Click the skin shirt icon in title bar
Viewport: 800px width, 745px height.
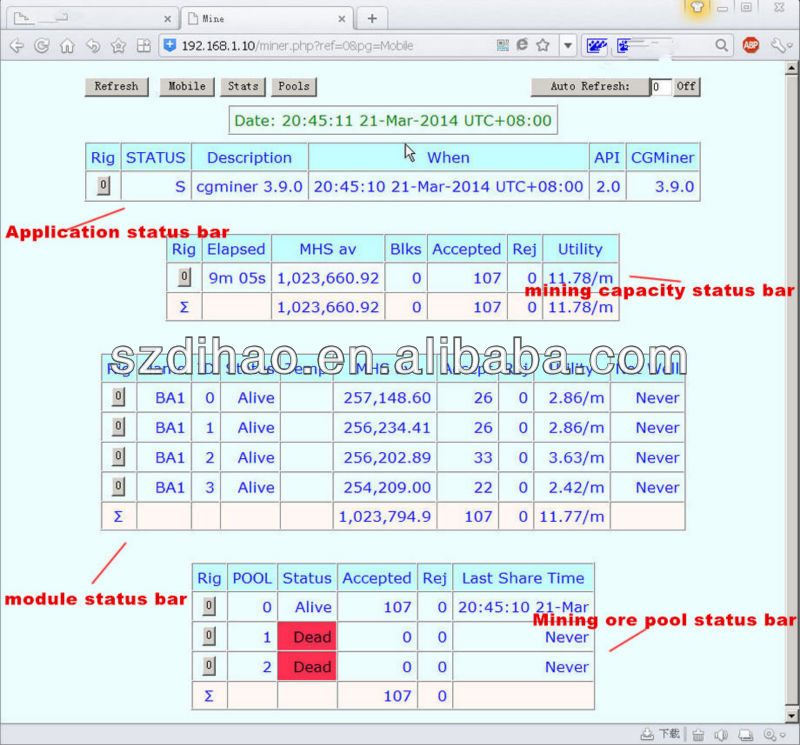coord(697,8)
